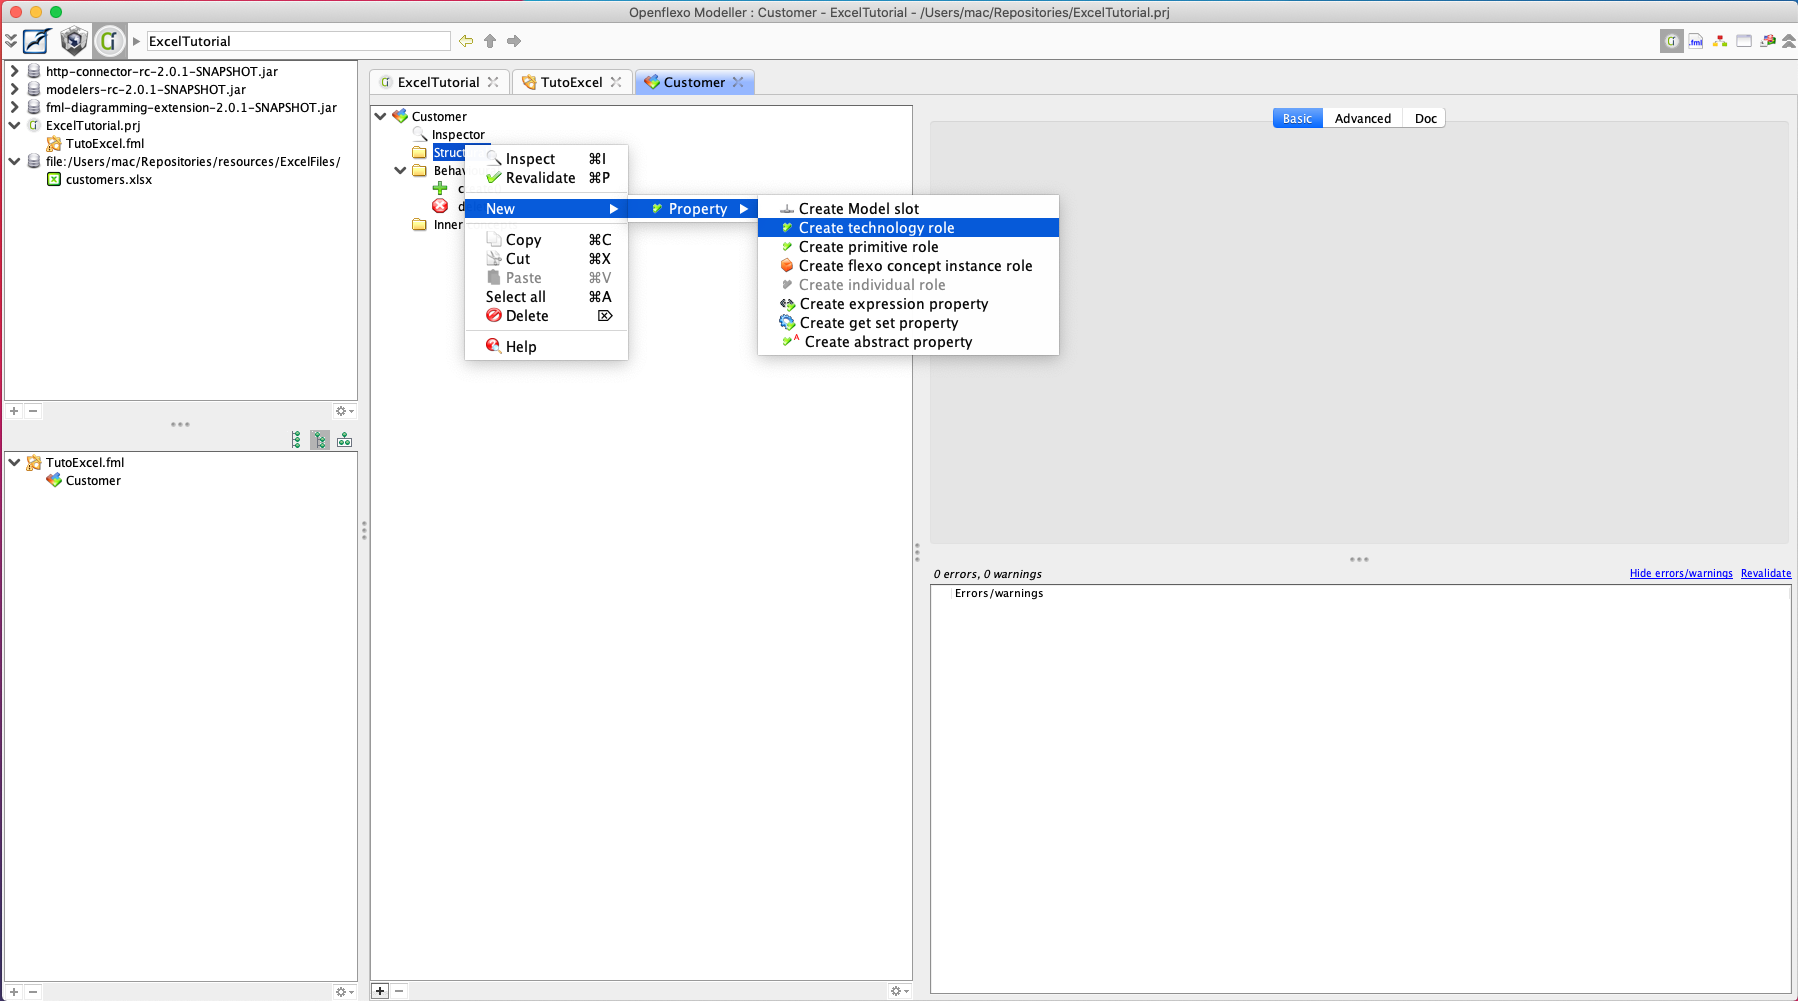1798x1001 pixels.
Task: Click the customers.xlsx Excel file icon
Action: [54, 179]
